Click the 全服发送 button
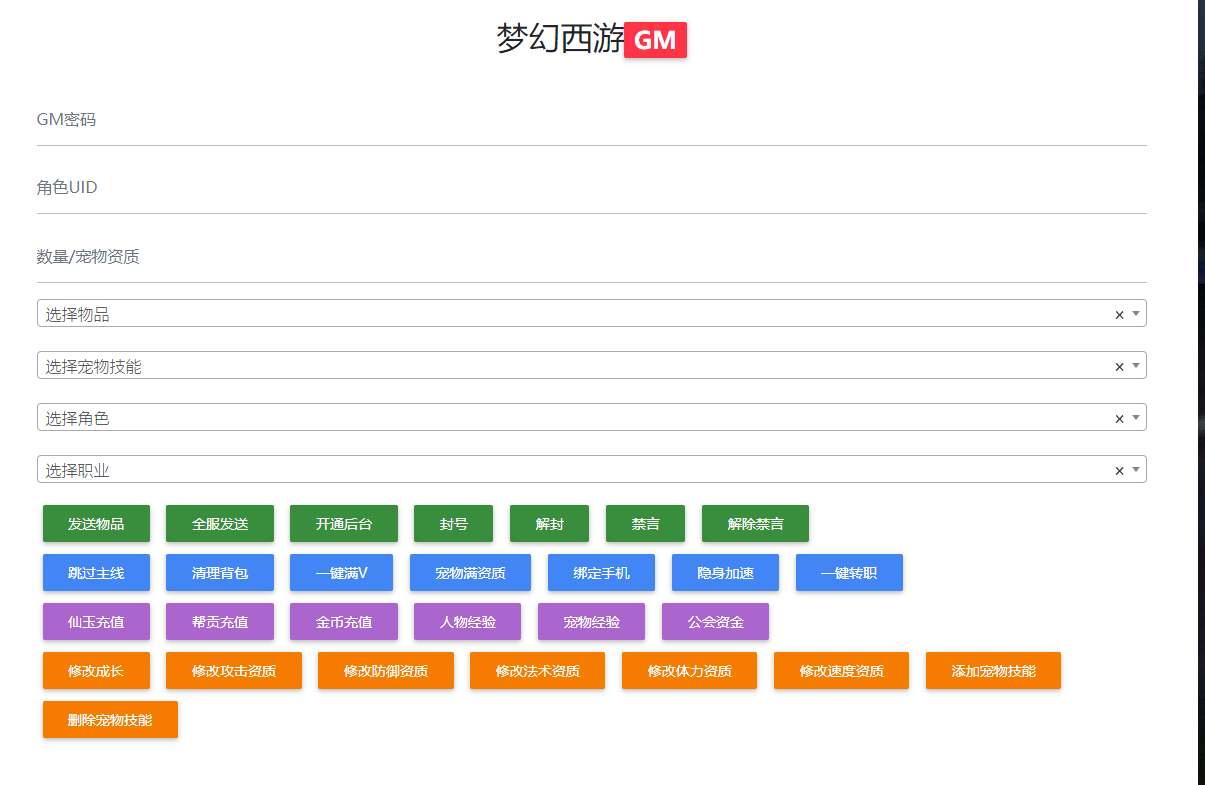The width and height of the screenshot is (1205, 785). pyautogui.click(x=220, y=524)
